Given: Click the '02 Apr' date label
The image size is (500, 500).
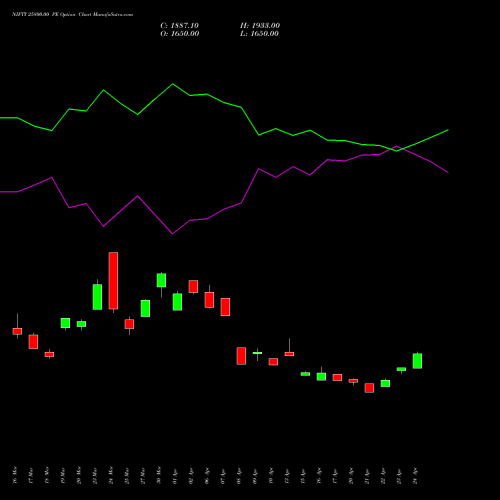Looking at the screenshot, I should coord(191,476).
